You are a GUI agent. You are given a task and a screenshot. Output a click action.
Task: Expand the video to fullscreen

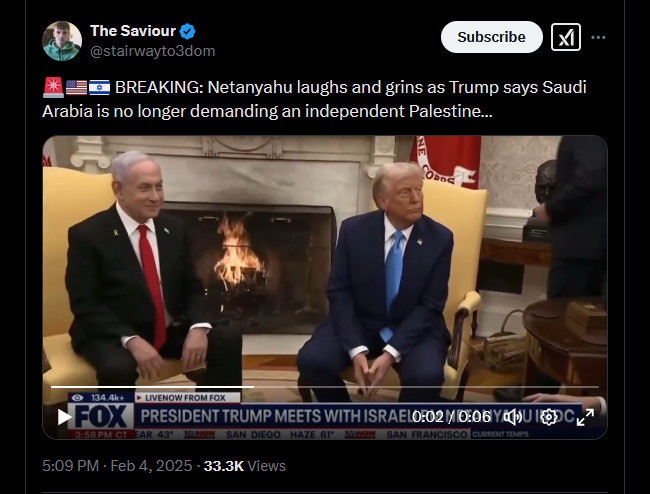coord(585,417)
